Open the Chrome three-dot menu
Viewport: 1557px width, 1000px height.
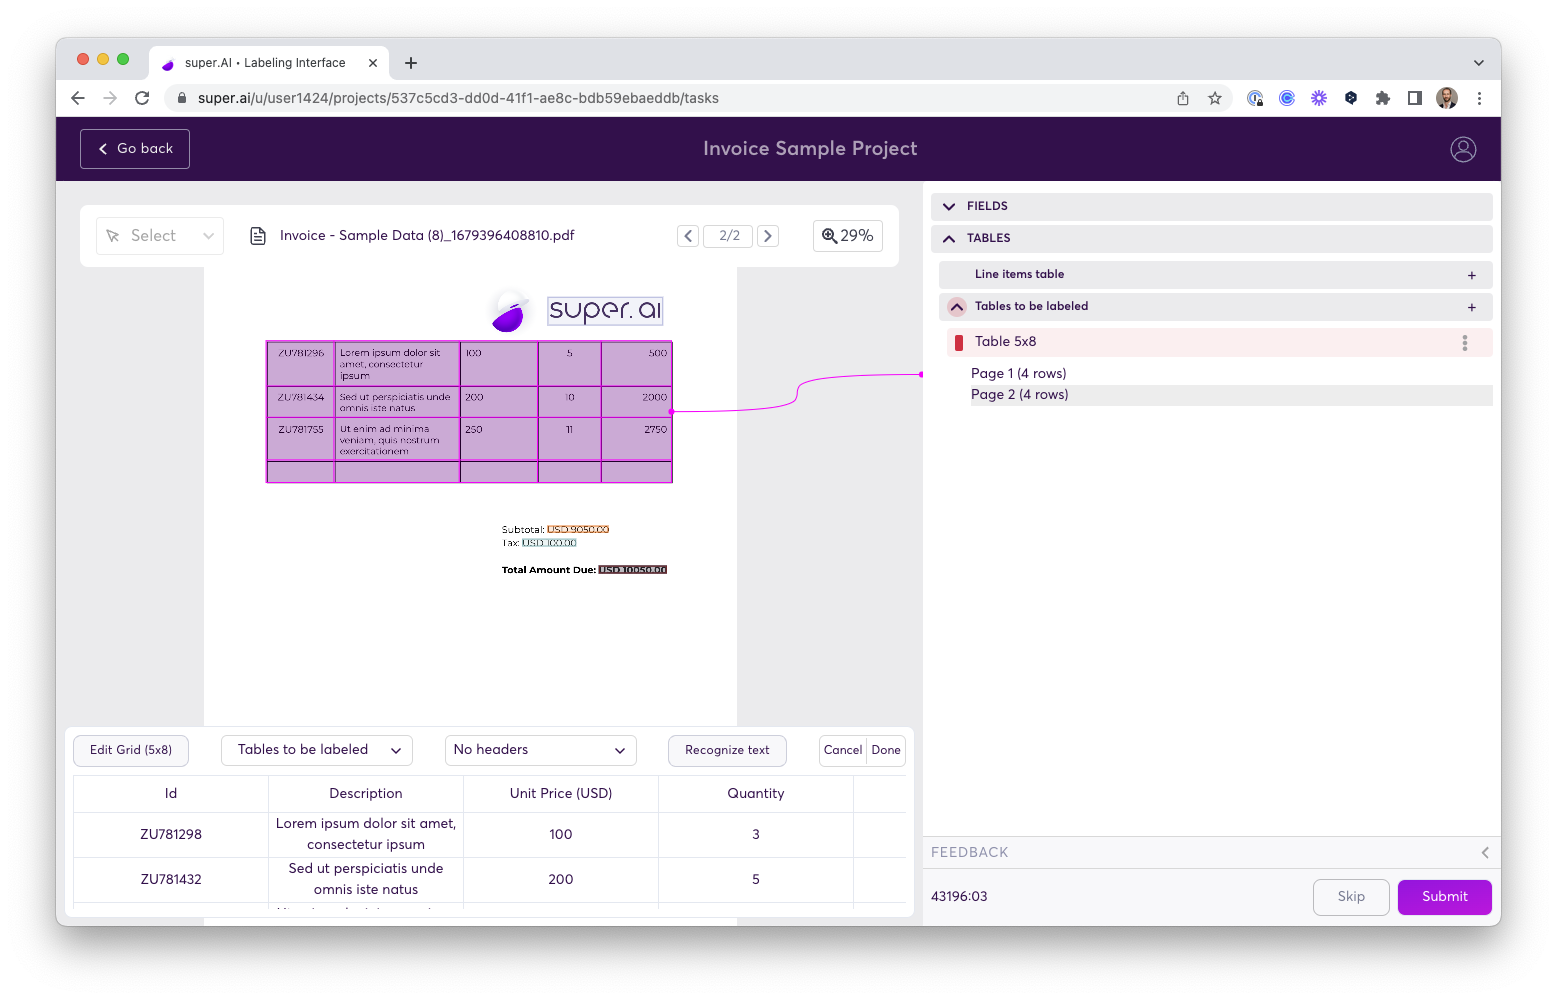(x=1479, y=98)
